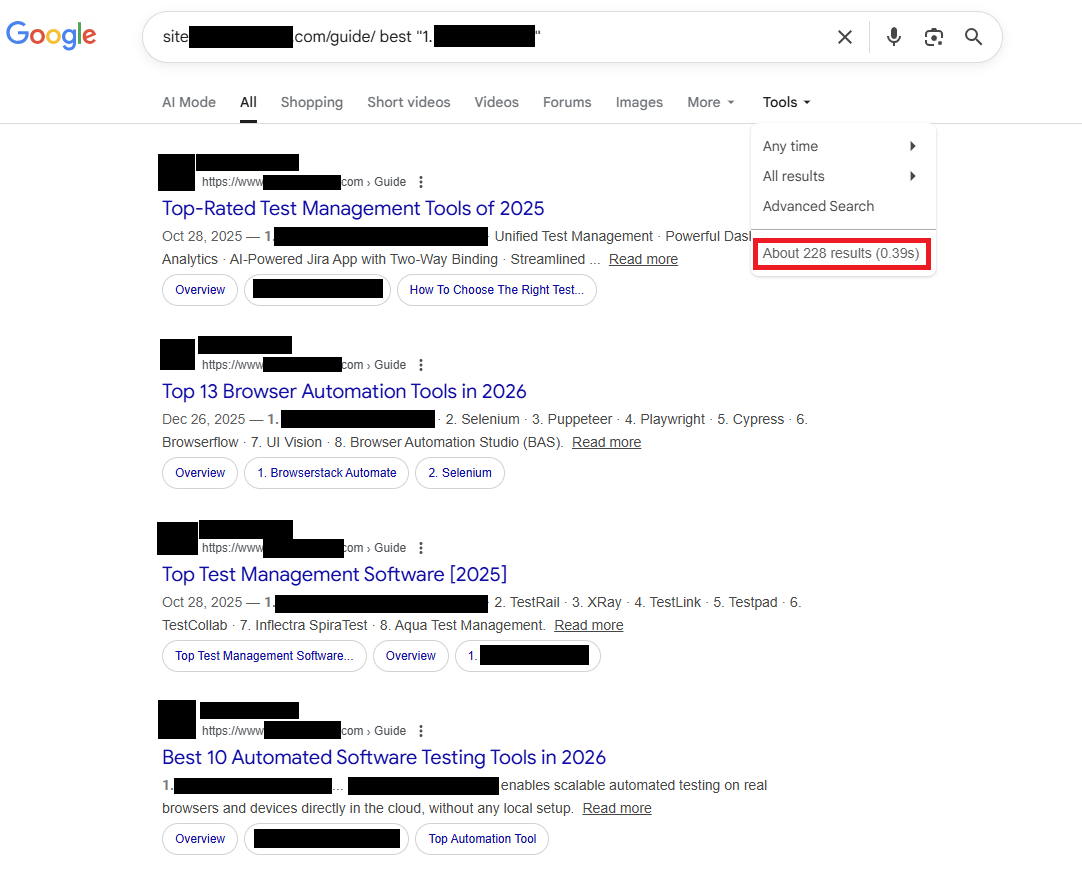Open three-dot menu for Top Test Management Software result
The height and width of the screenshot is (869, 1082).
click(x=421, y=547)
